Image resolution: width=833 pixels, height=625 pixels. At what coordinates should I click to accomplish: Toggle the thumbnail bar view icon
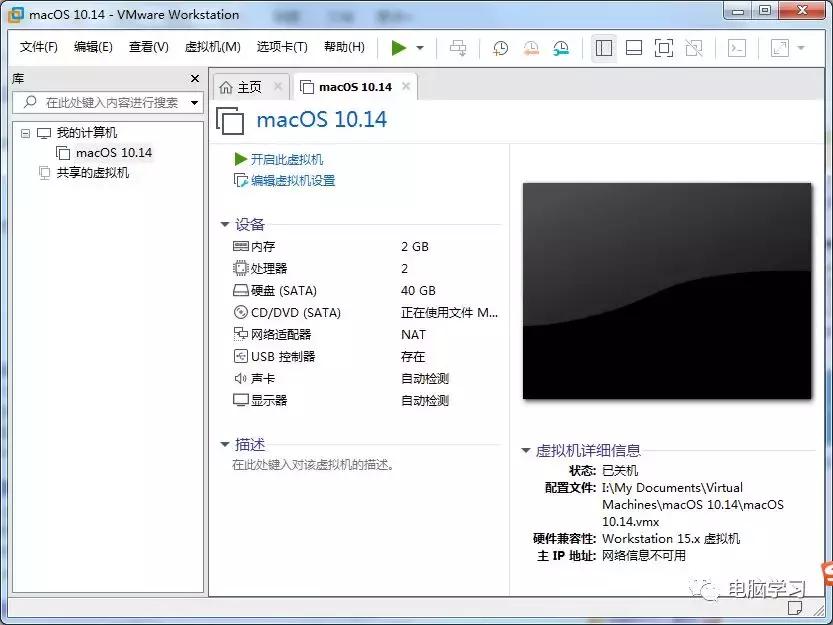point(634,48)
